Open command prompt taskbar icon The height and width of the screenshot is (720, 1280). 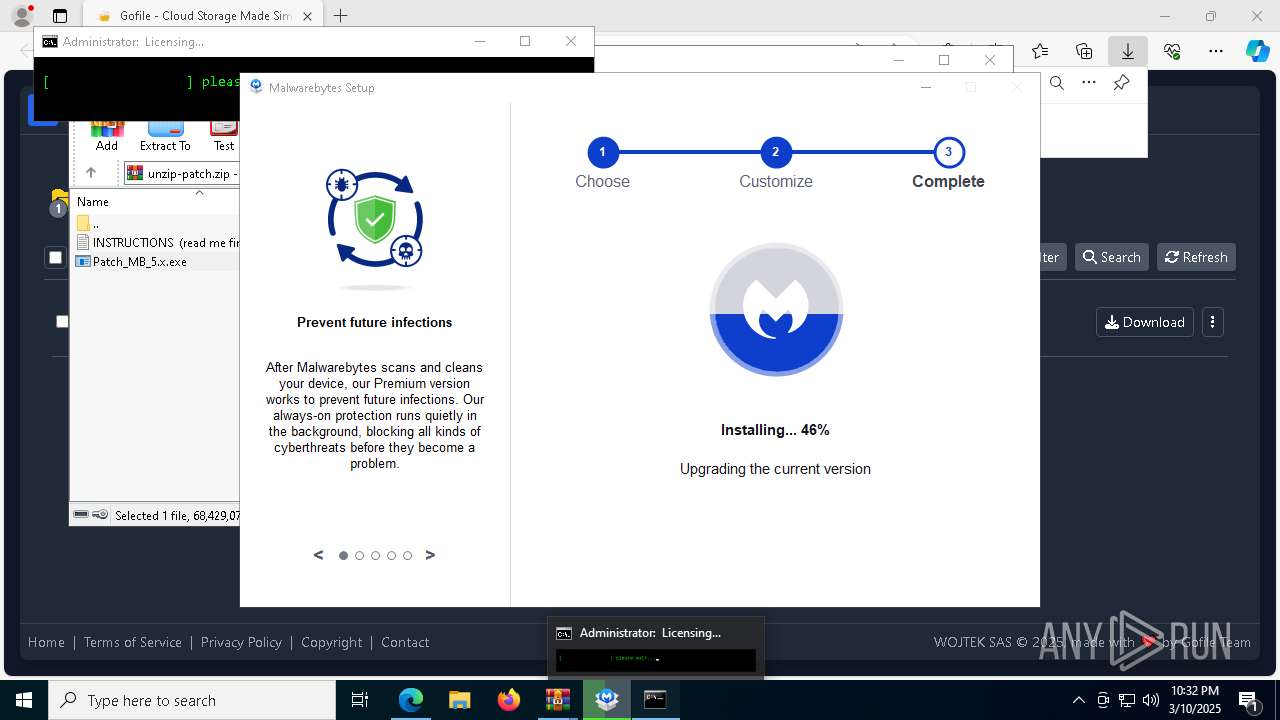655,700
